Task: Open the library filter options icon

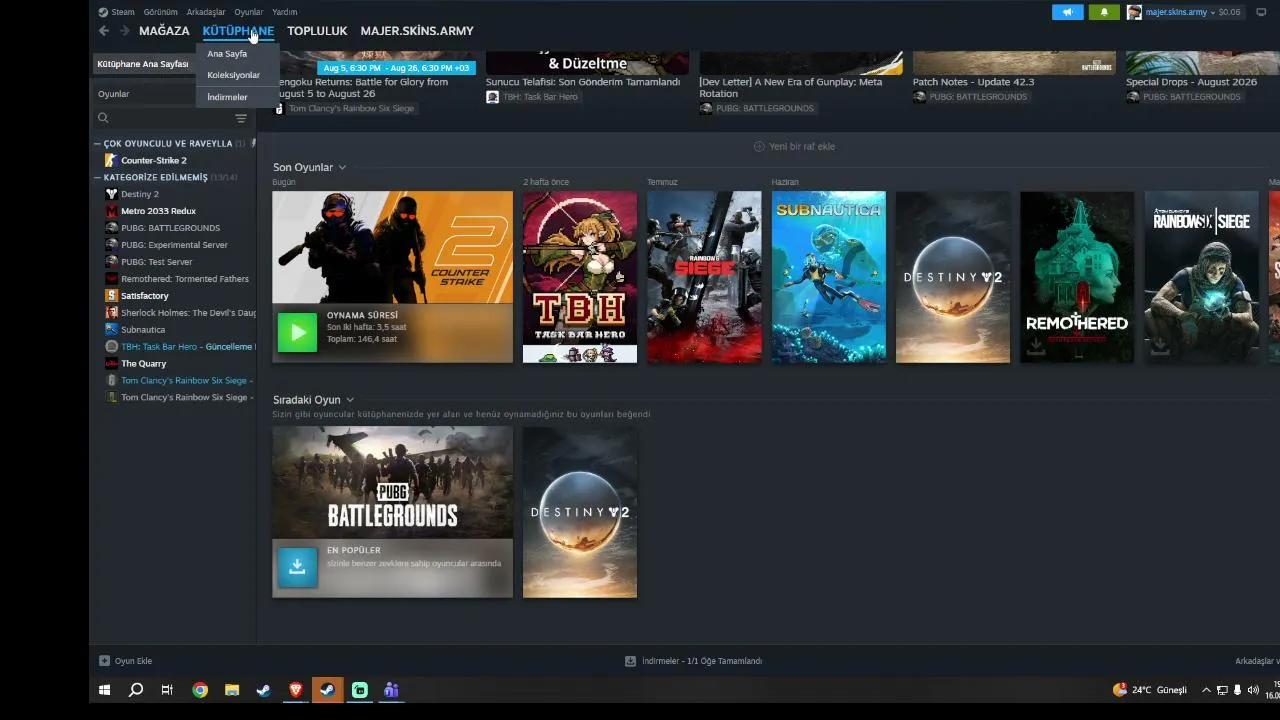Action: coord(241,118)
